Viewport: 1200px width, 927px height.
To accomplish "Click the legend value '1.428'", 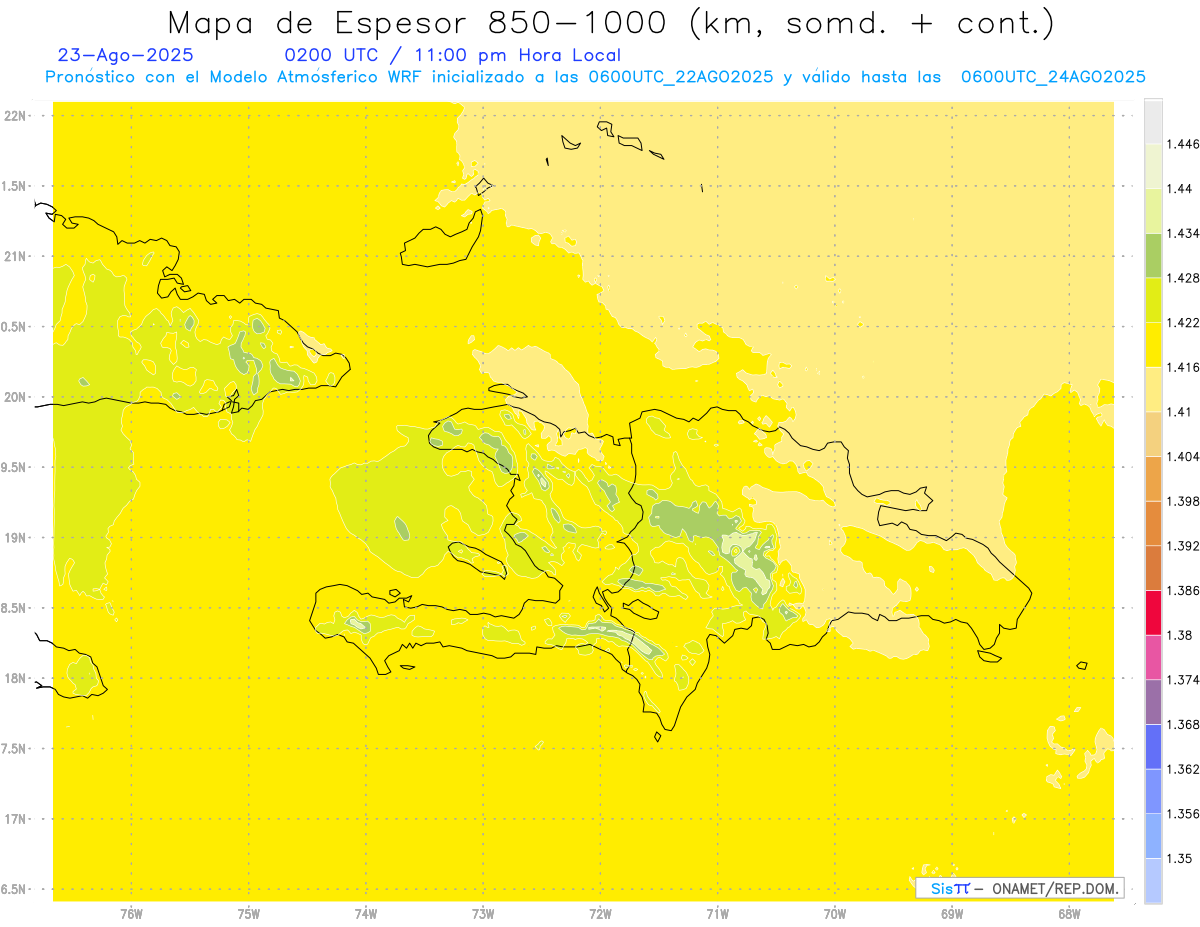I will 1183,278.
